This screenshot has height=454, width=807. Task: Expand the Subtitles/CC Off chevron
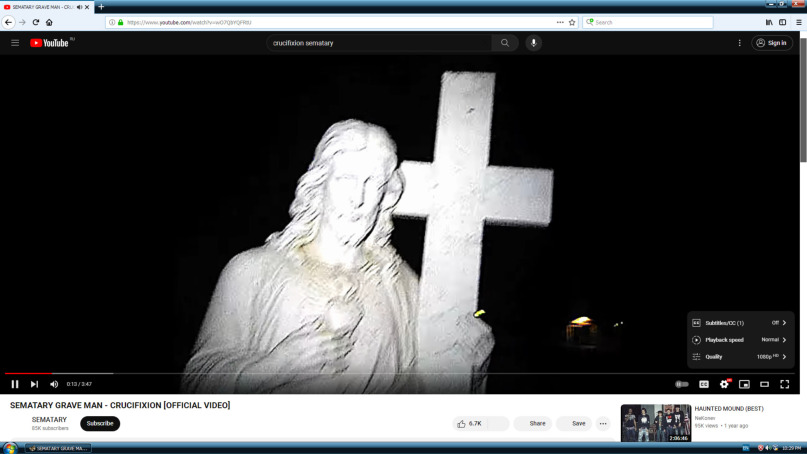pyautogui.click(x=784, y=323)
